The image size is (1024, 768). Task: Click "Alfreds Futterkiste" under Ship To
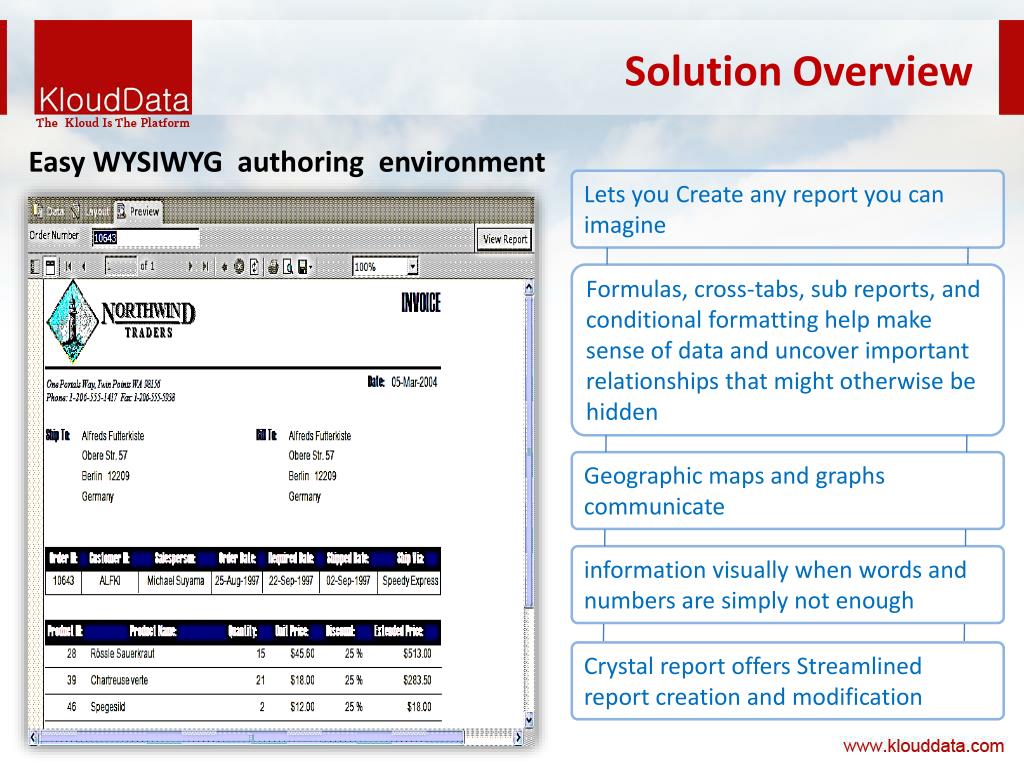113,436
